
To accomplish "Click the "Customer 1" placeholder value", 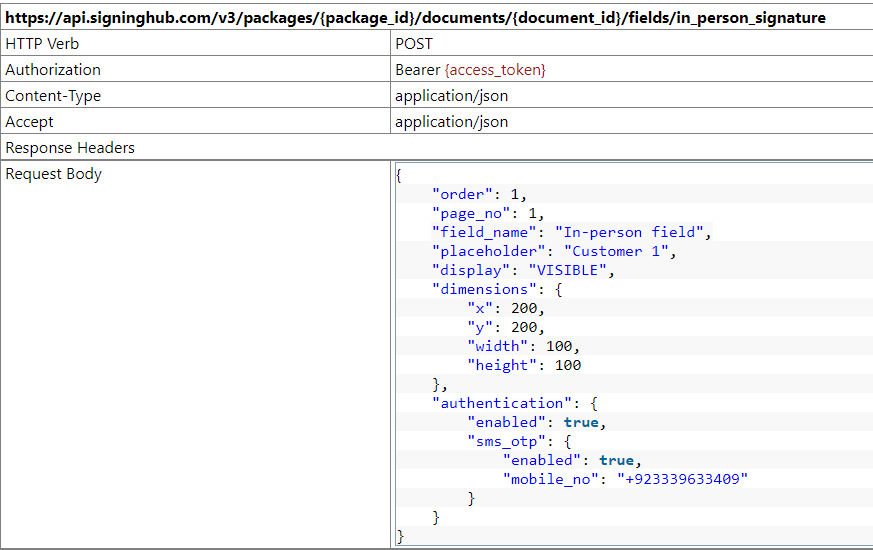I will pyautogui.click(x=617, y=251).
